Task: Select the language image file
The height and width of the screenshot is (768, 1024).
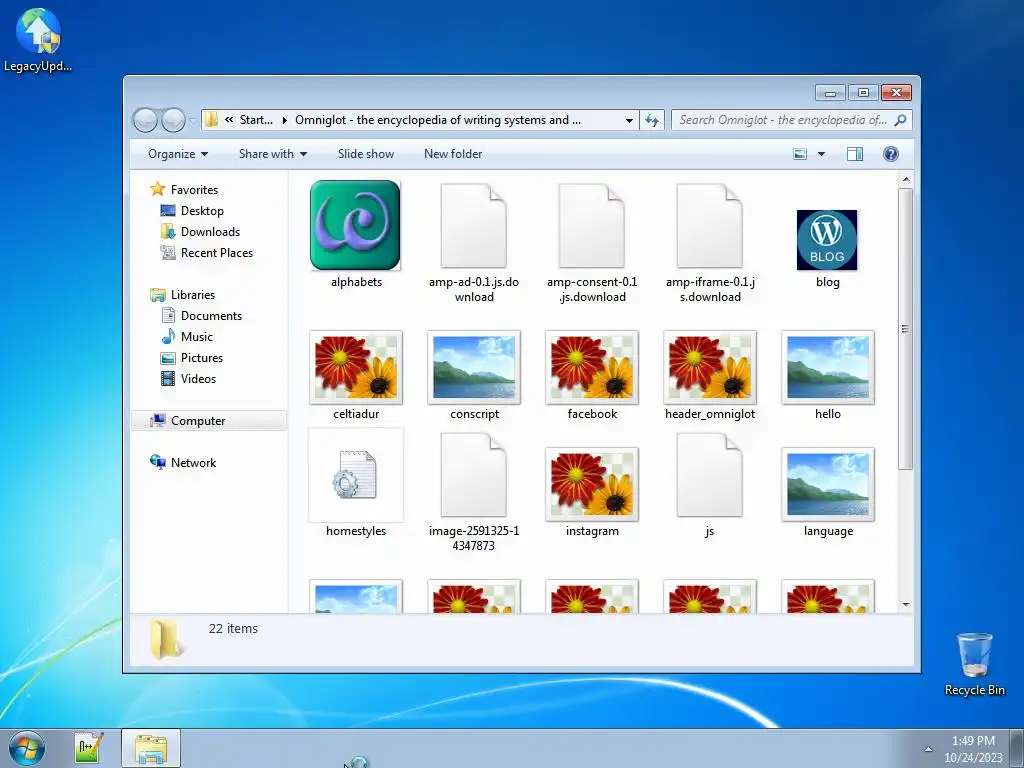Action: (x=828, y=484)
